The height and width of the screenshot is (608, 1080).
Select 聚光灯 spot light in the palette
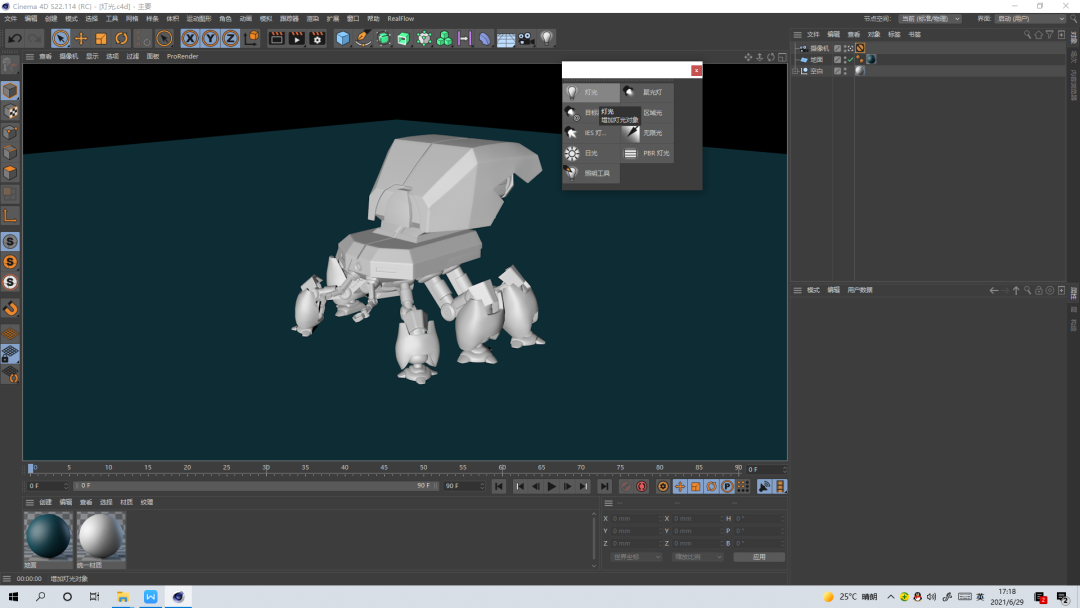[647, 92]
